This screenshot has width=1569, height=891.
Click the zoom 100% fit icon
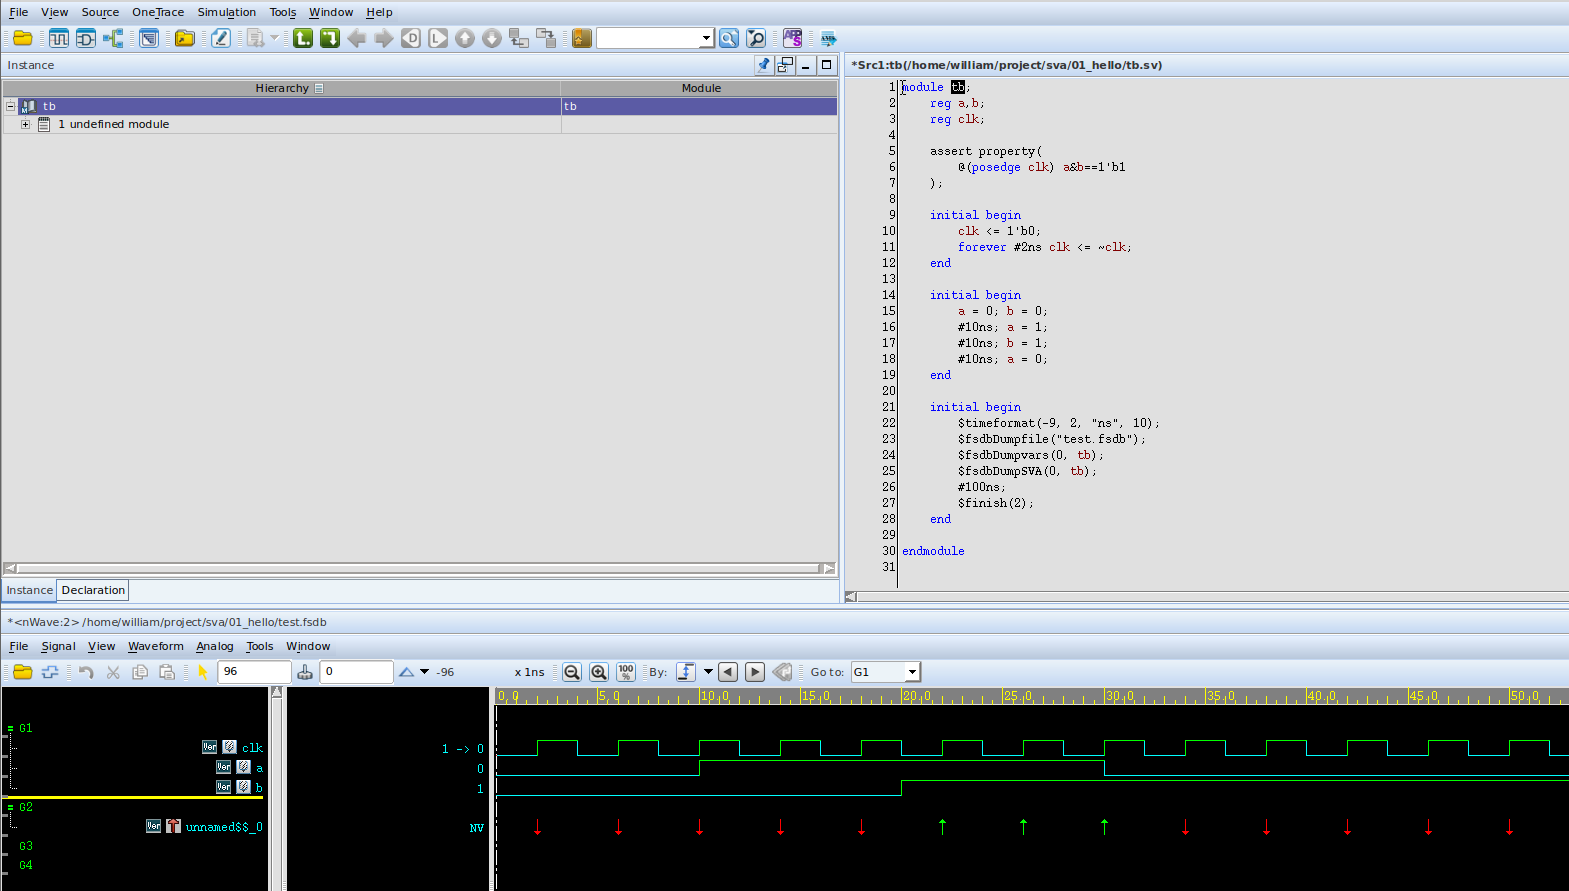tap(626, 672)
